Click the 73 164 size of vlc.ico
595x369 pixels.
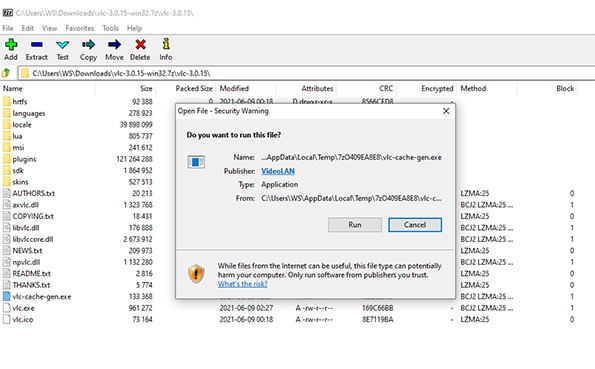tap(142, 319)
